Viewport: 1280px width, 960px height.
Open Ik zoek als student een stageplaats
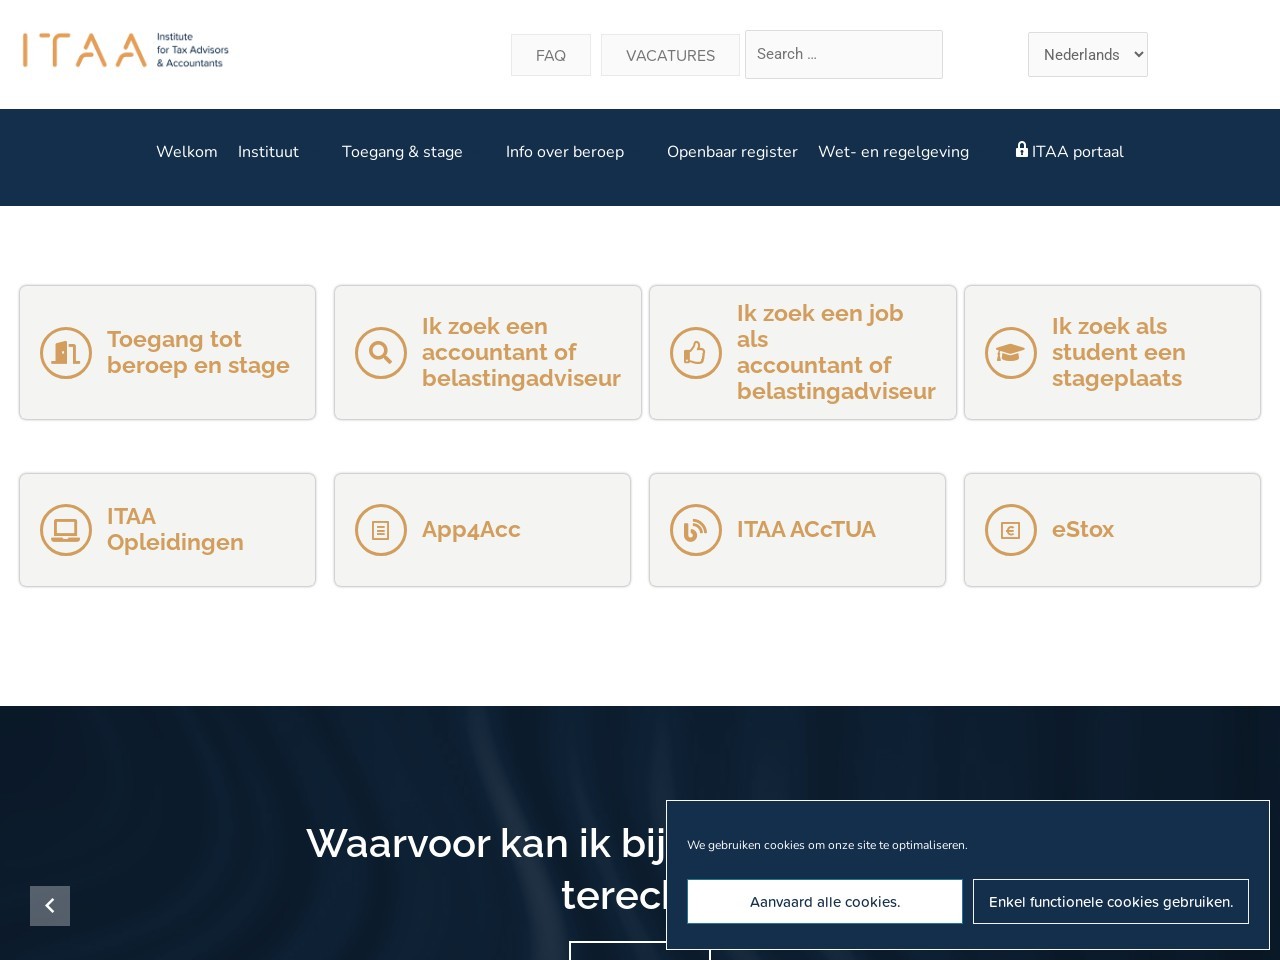(1119, 352)
